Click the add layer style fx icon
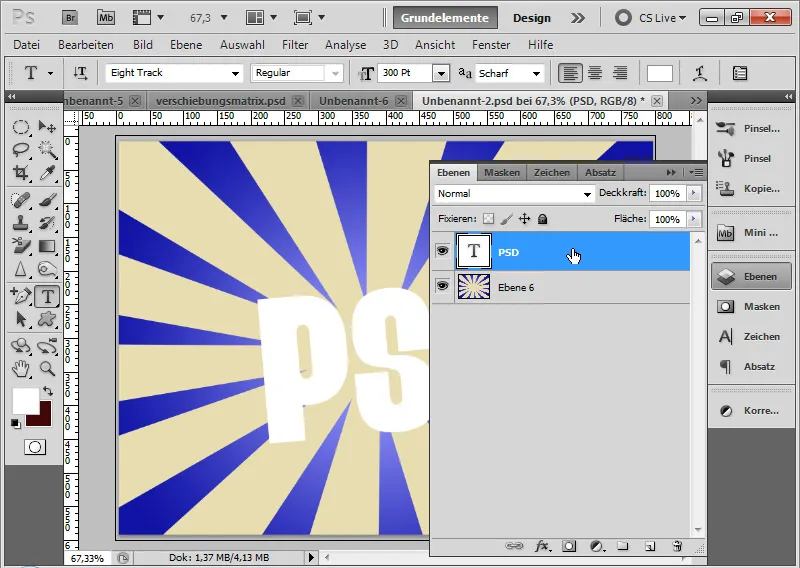 (542, 547)
